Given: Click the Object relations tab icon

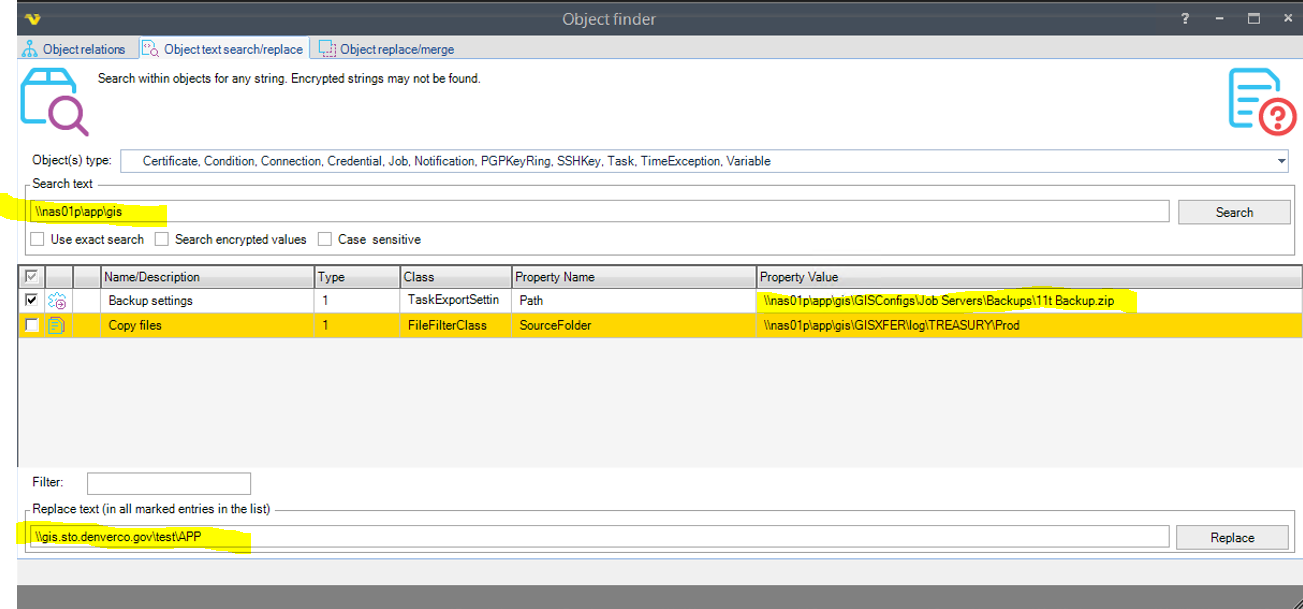Looking at the screenshot, I should 29,49.
